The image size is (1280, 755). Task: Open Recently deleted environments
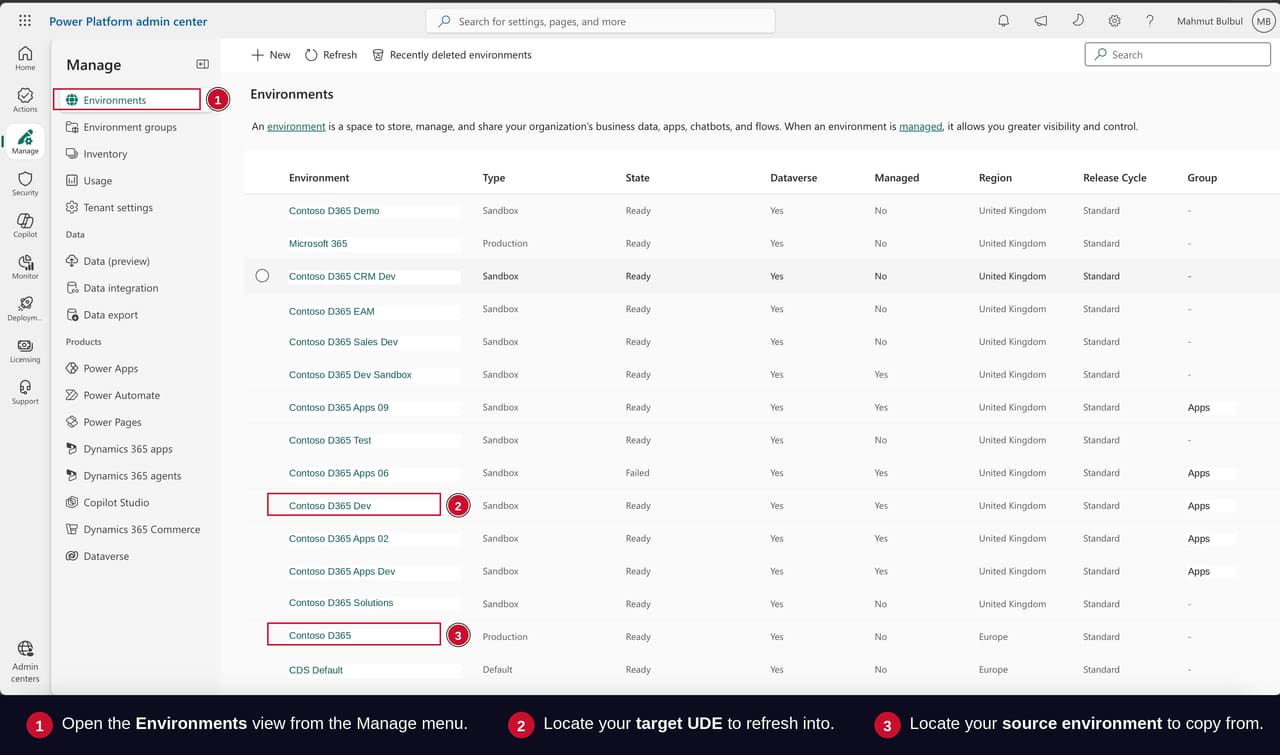pos(452,55)
